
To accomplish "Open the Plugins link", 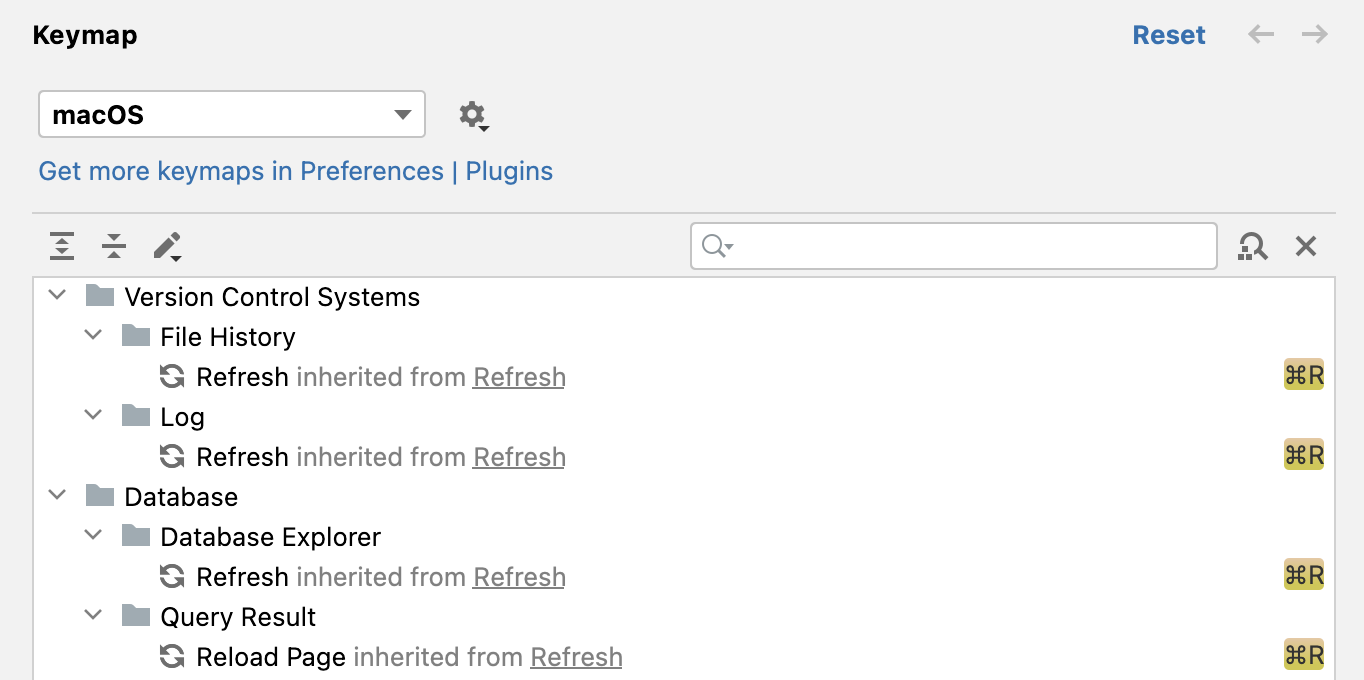I will (510, 171).
